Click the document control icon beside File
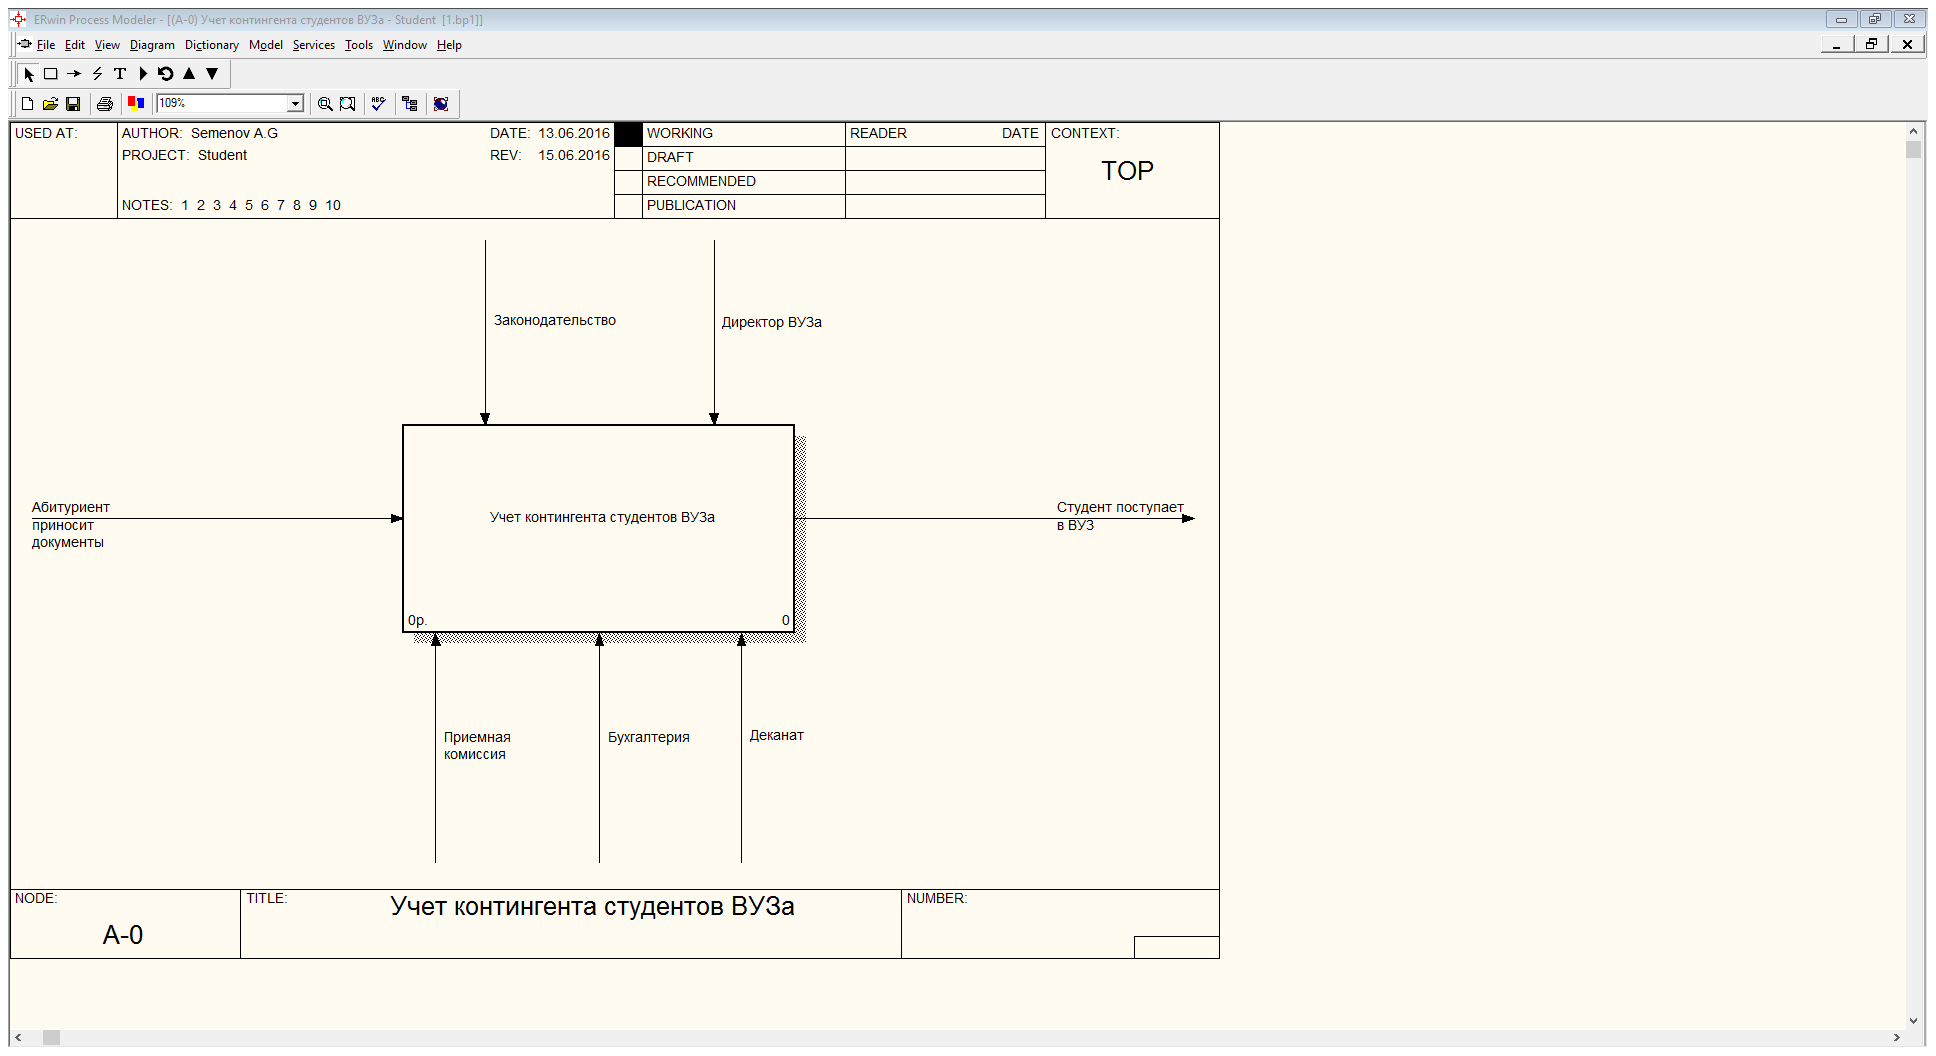 click(x=25, y=44)
